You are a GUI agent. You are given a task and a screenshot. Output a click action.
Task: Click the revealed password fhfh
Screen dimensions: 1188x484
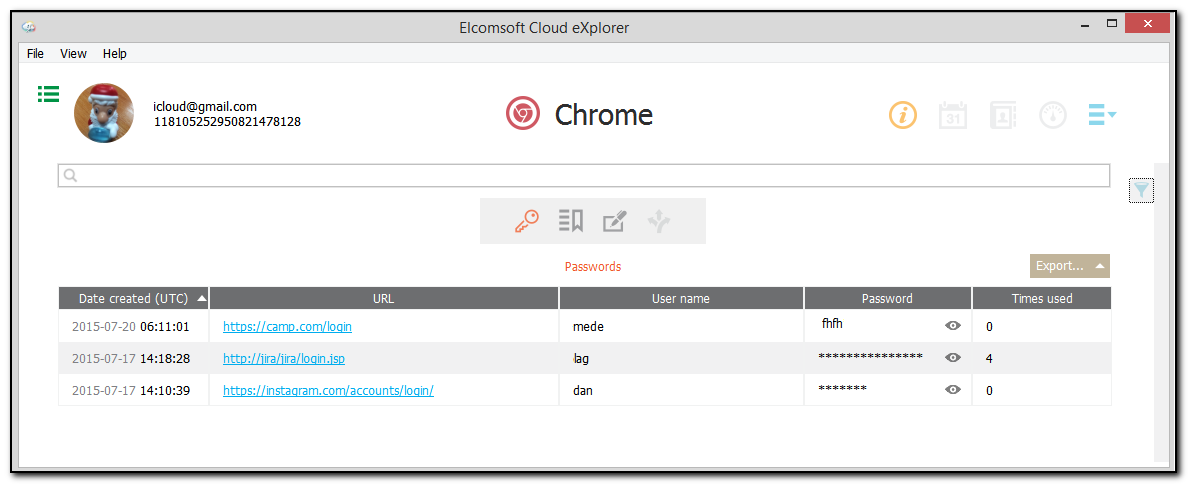[833, 323]
